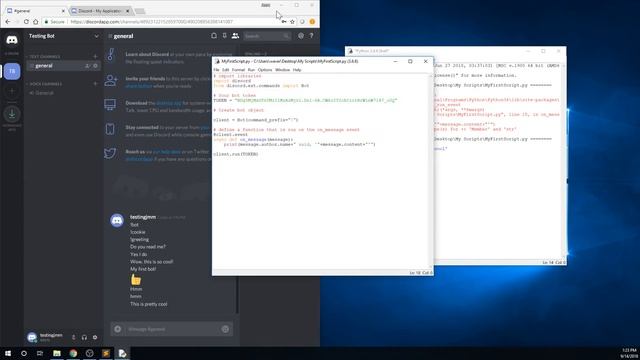Click the Invite your friends person icon

click(110, 80)
